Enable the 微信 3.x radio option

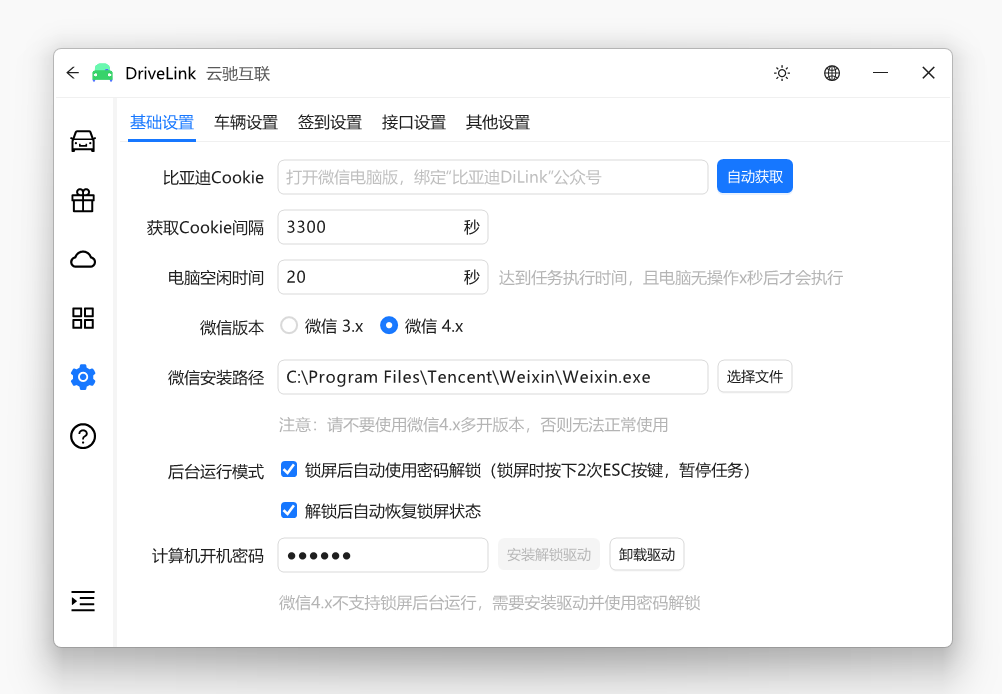(x=289, y=324)
